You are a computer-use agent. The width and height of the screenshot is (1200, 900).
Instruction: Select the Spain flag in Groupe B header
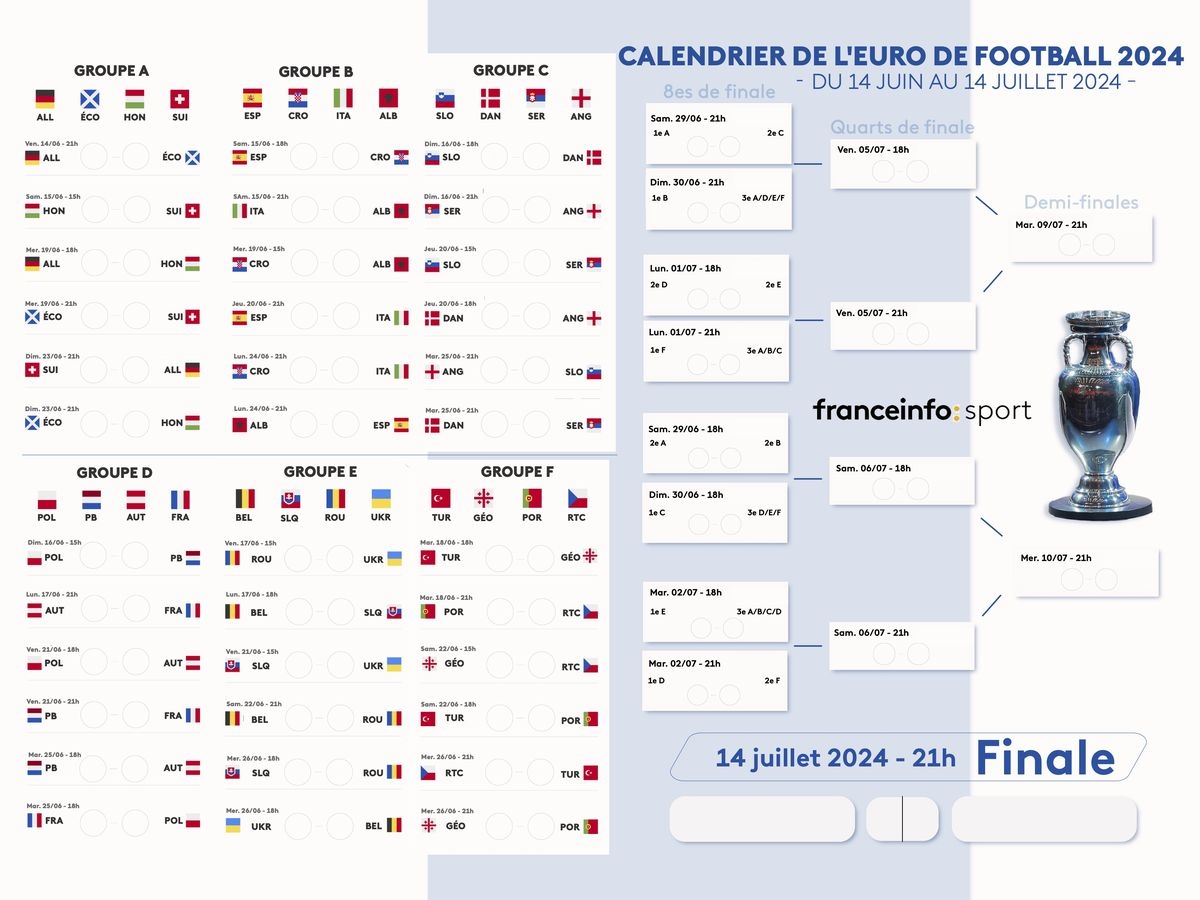(x=252, y=98)
